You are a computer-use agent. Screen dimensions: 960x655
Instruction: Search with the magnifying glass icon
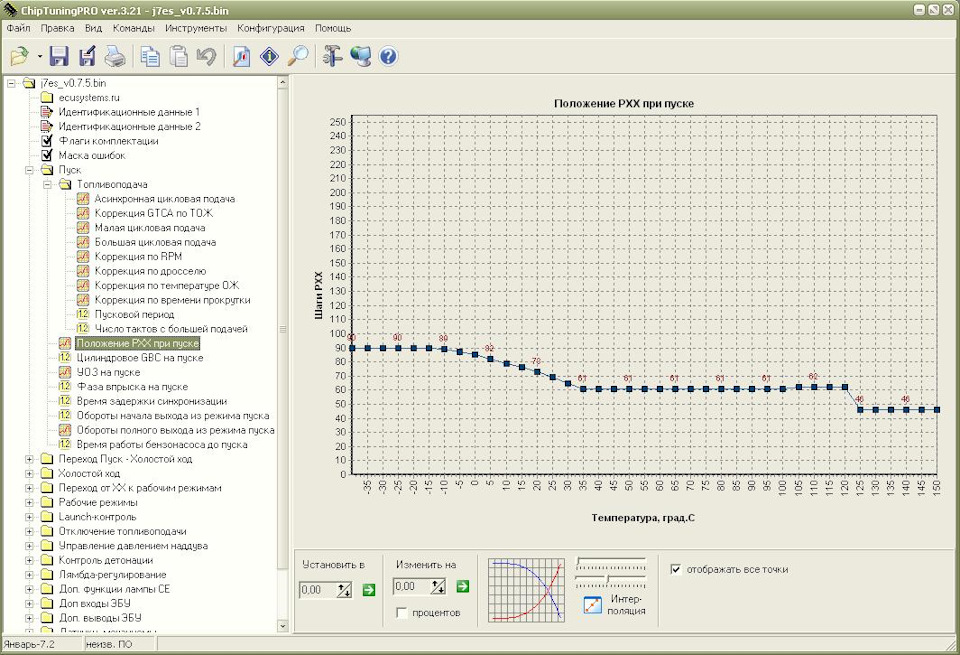click(299, 56)
